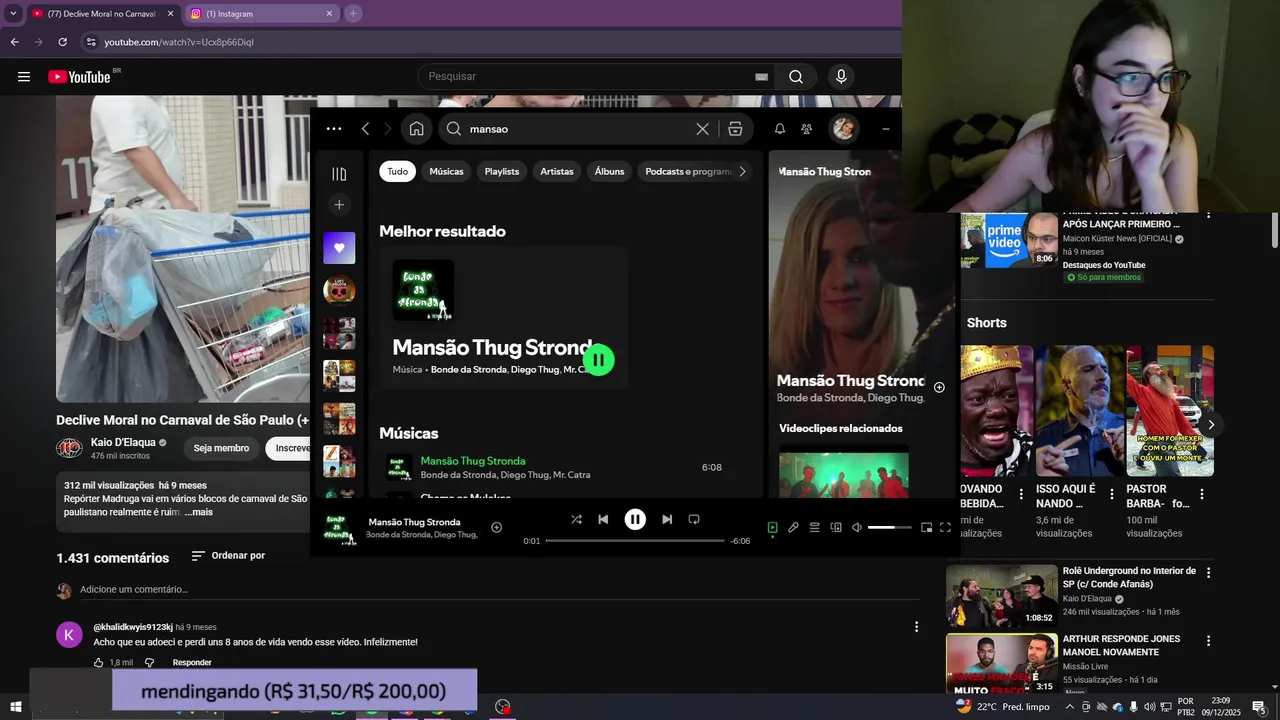This screenshot has width=1280, height=720.
Task: Enter Spotify full screen mode
Action: pyautogui.click(x=945, y=527)
